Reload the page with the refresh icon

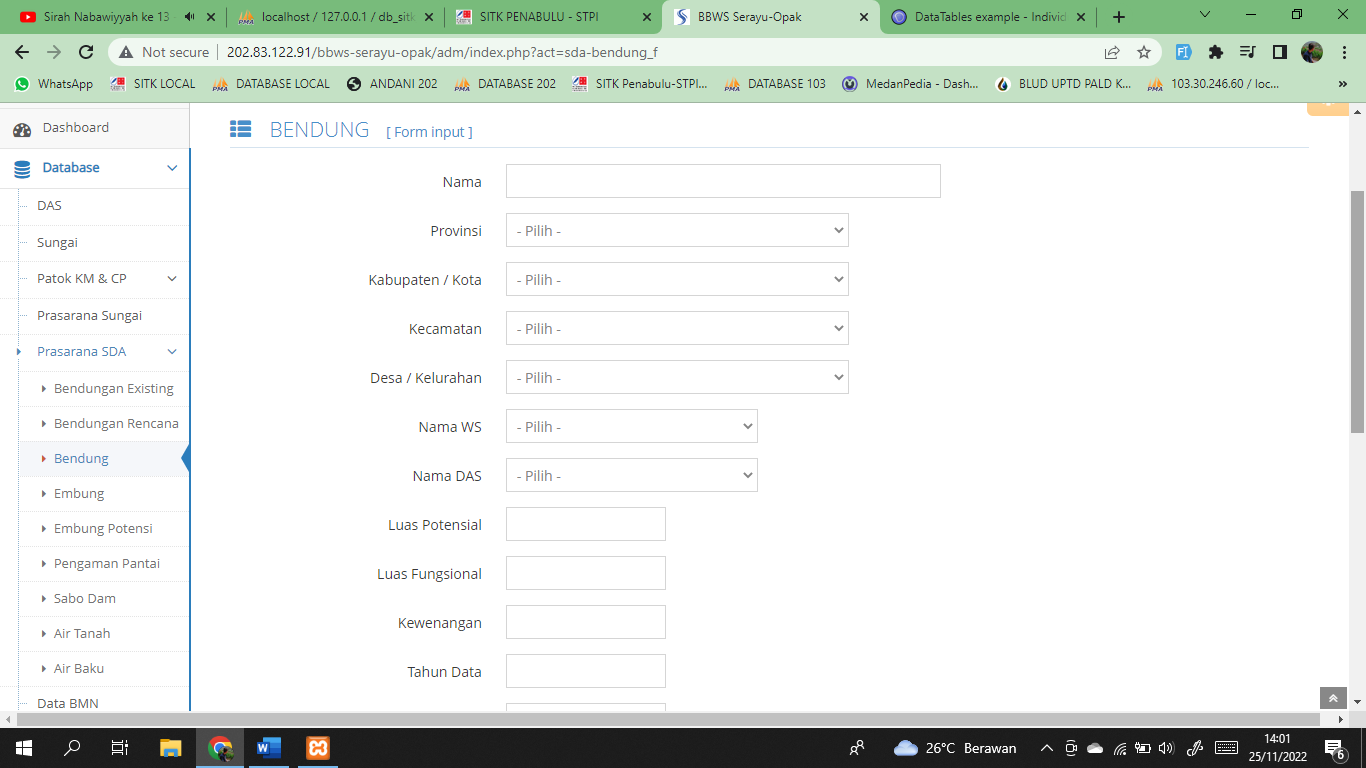pos(86,52)
